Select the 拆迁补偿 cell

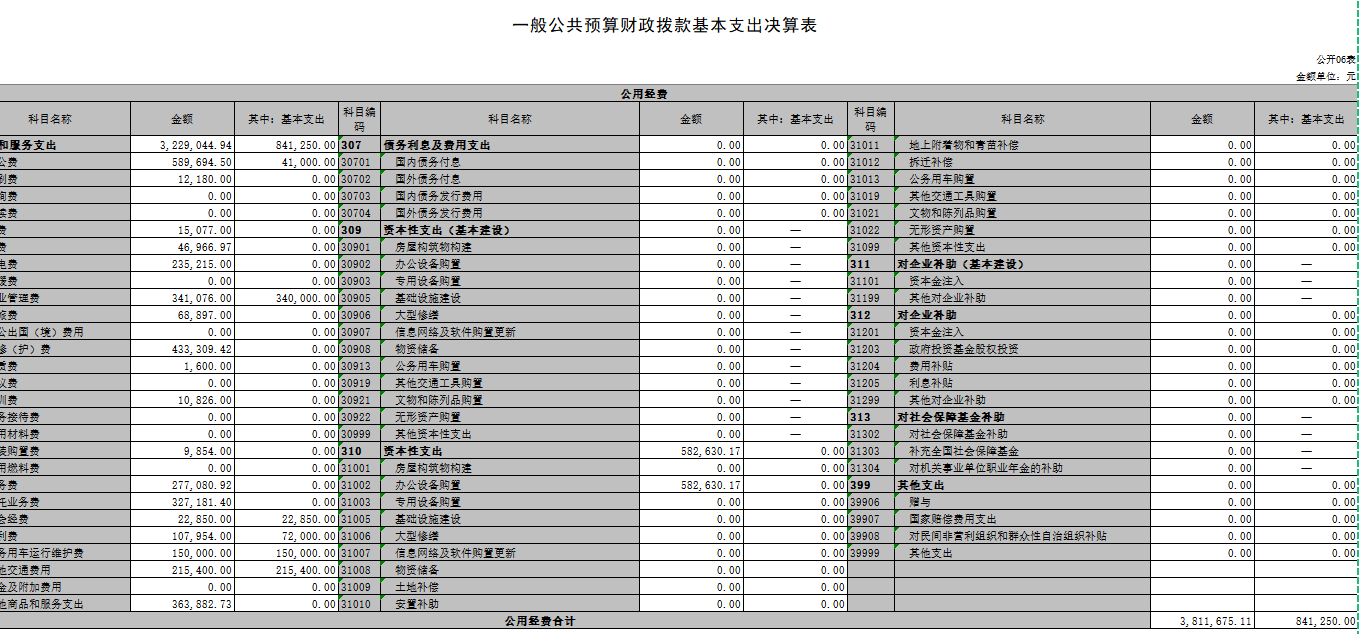pyautogui.click(x=1022, y=162)
